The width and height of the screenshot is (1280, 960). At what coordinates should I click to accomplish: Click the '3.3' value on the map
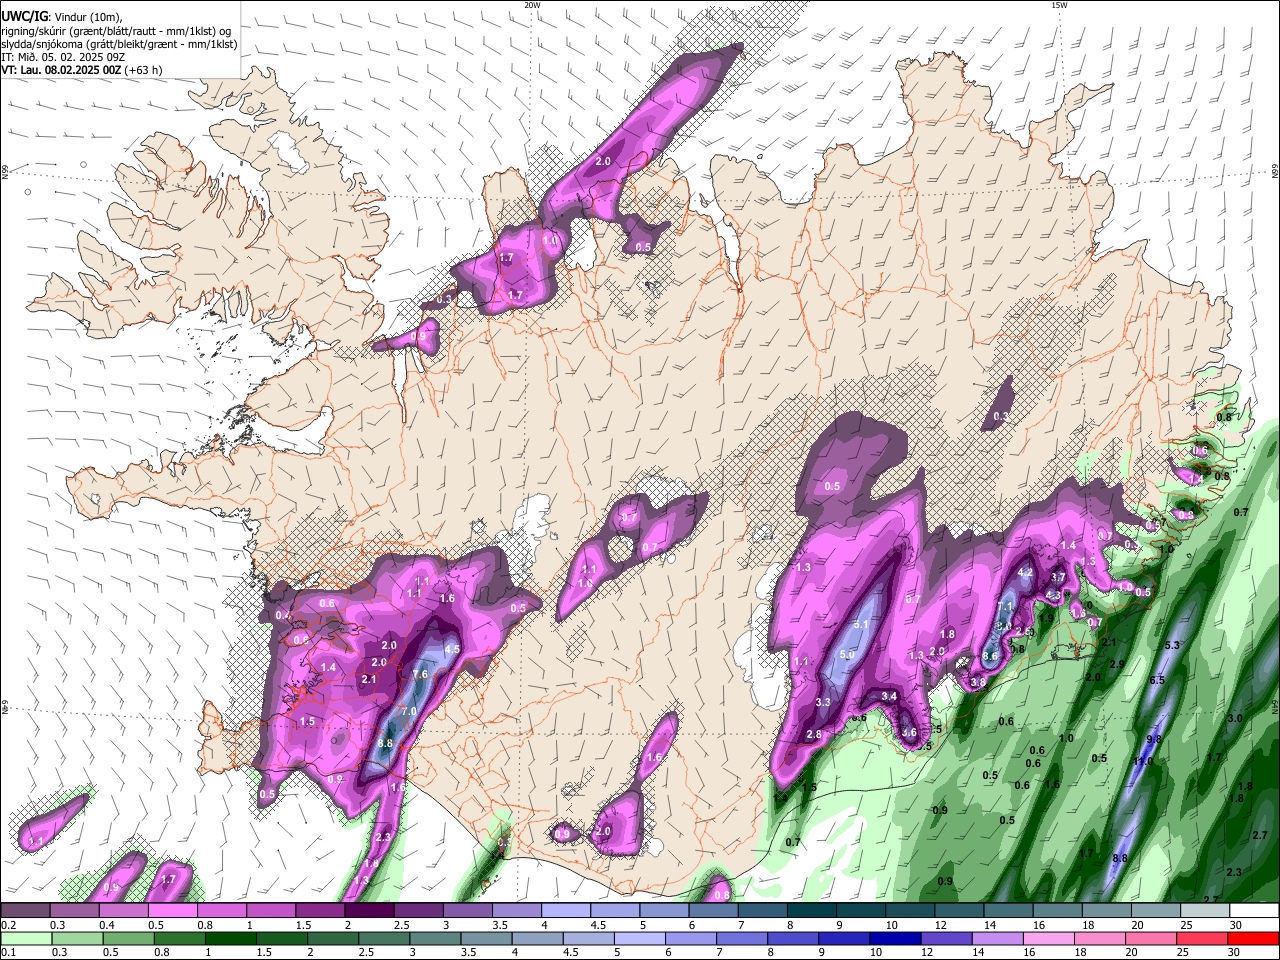click(823, 703)
